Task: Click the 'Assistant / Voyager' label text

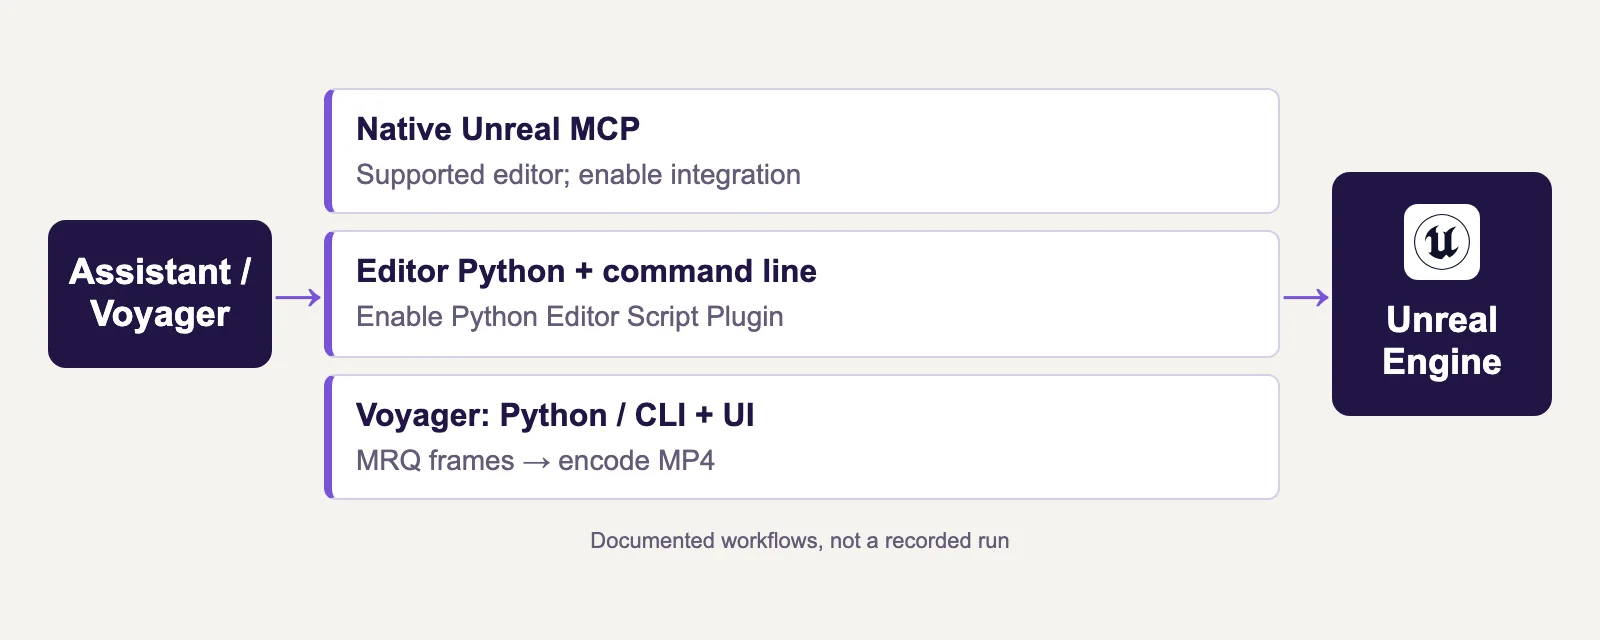Action: click(x=160, y=293)
